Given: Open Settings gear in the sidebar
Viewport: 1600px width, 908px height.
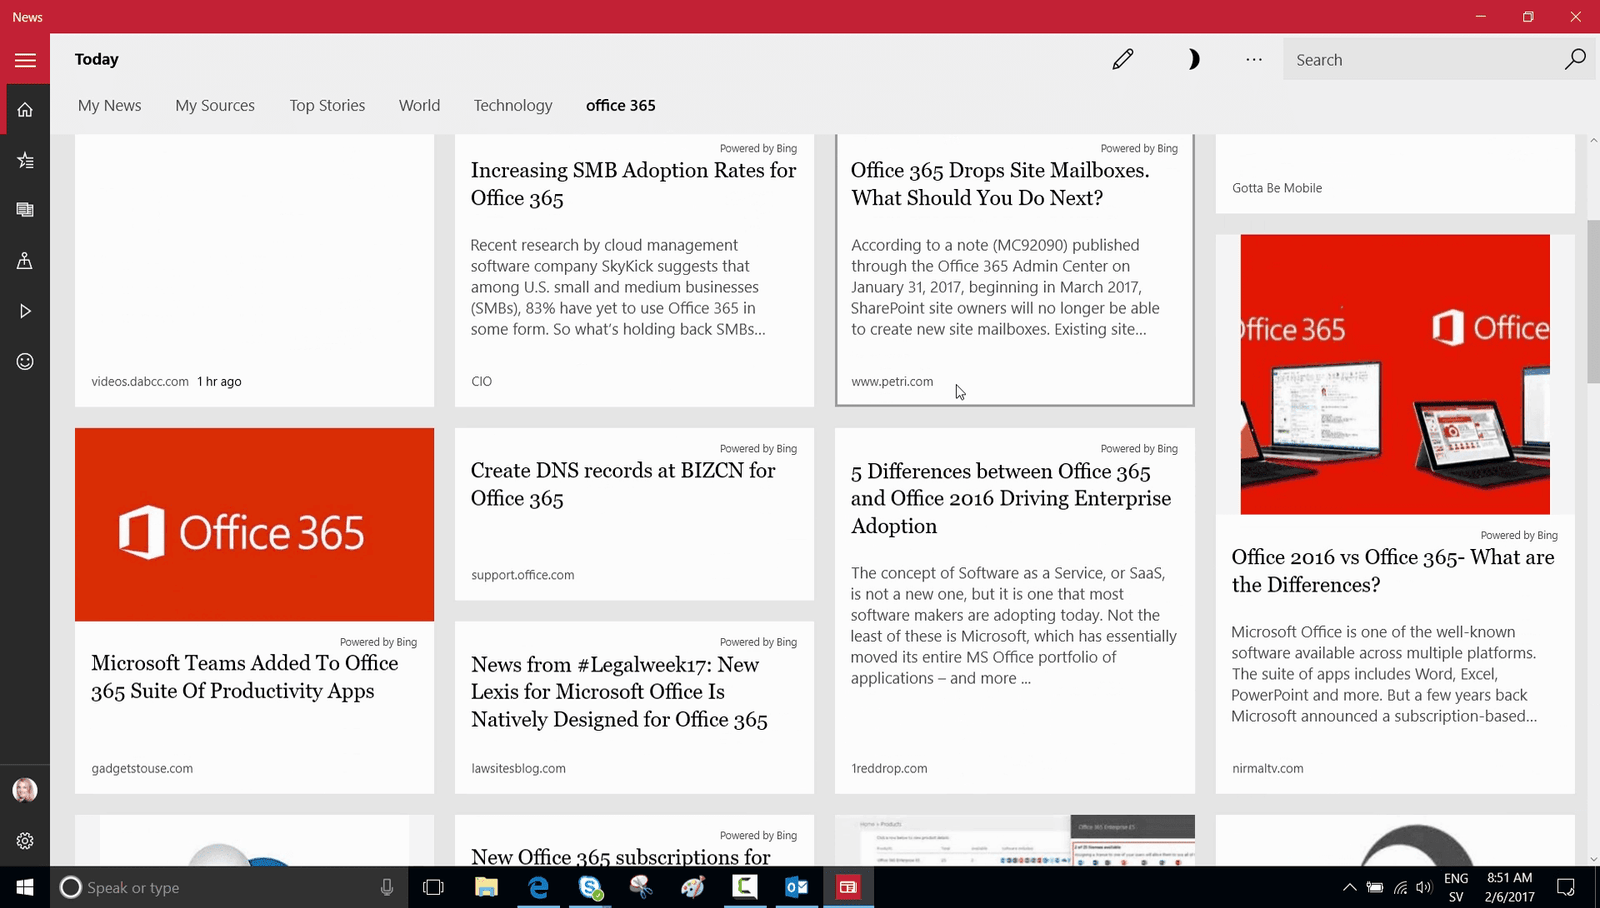Looking at the screenshot, I should point(25,841).
